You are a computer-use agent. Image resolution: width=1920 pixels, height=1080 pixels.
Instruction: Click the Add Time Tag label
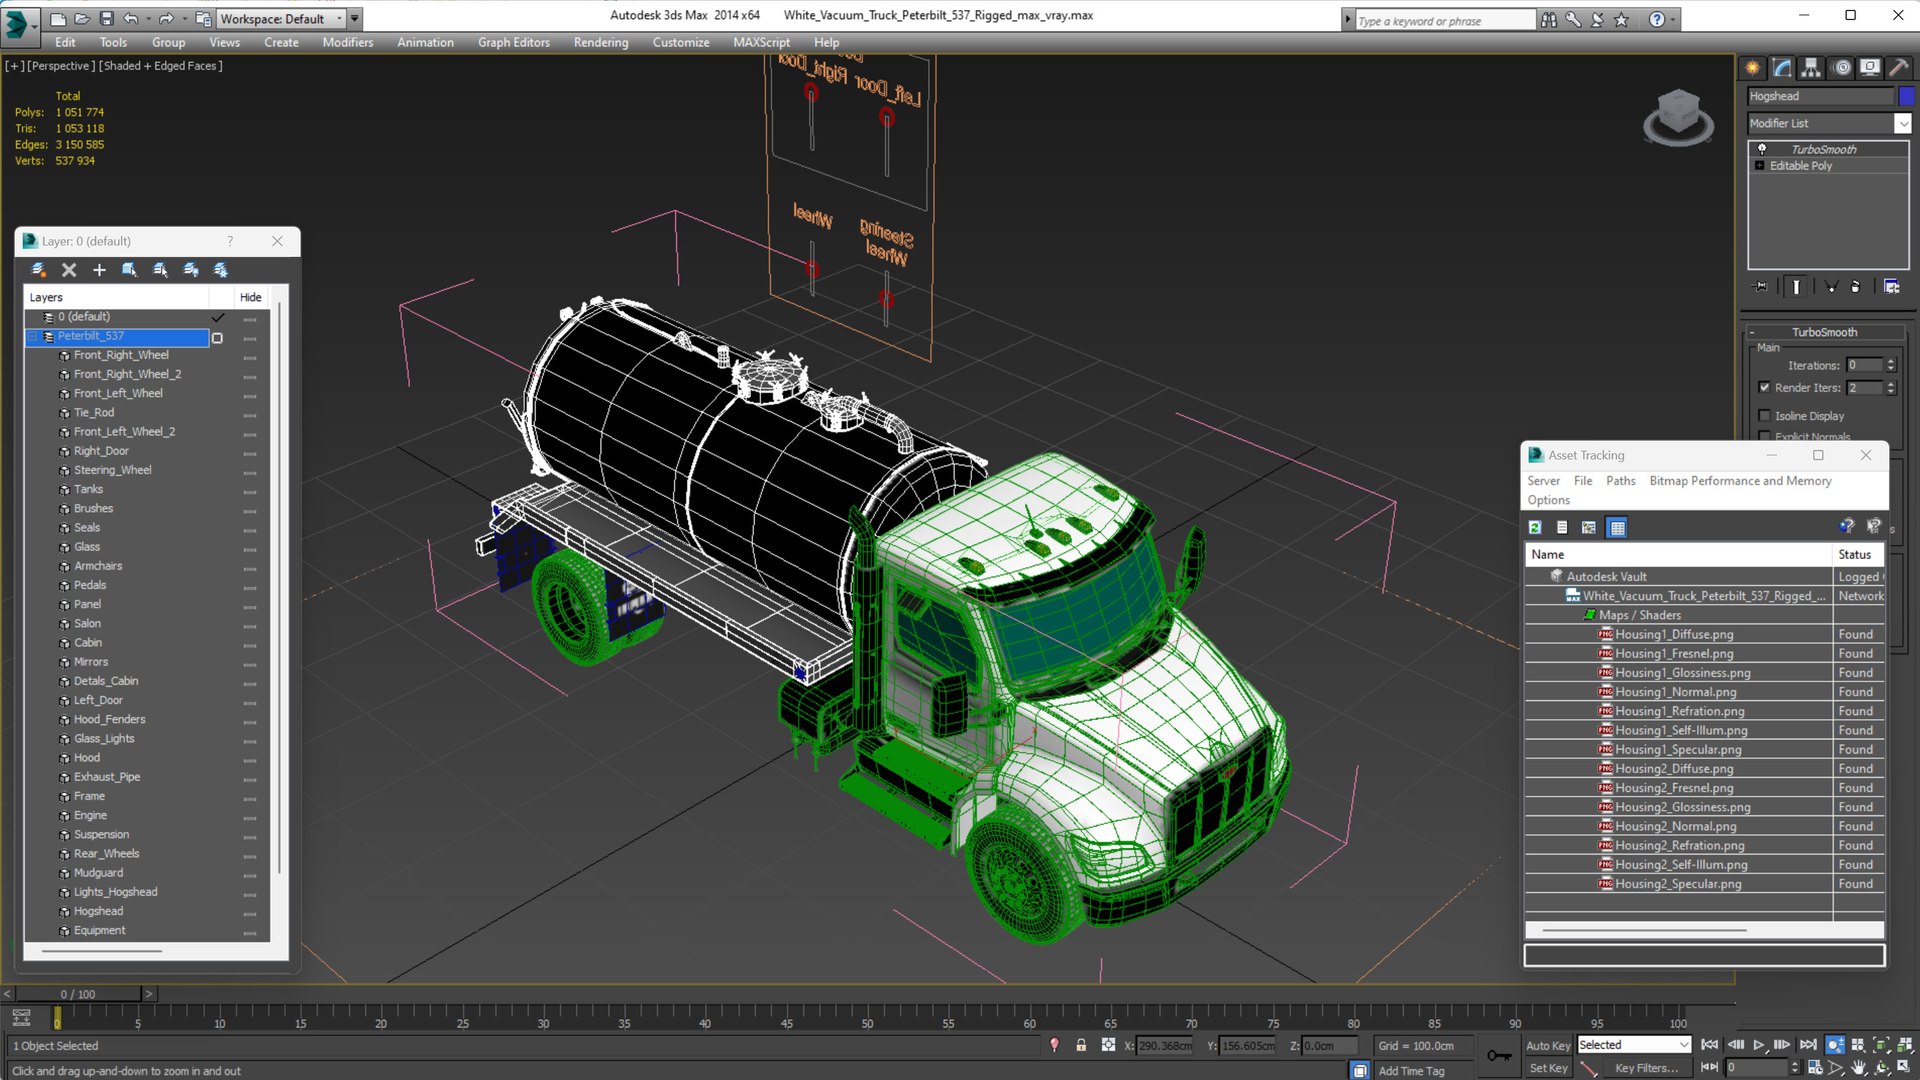pos(1411,1071)
